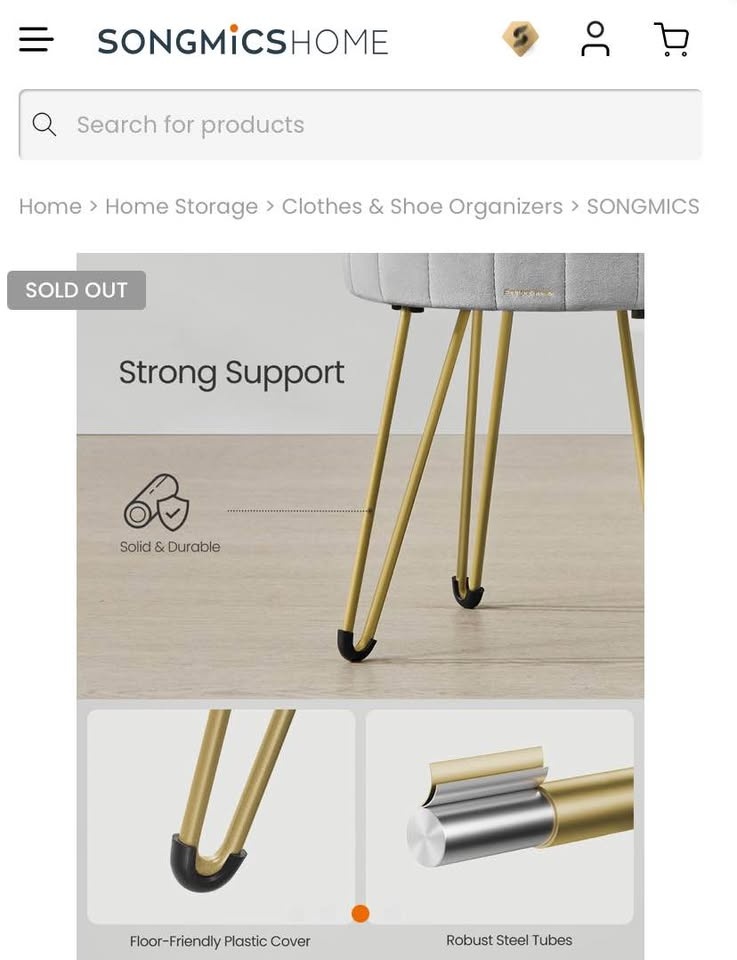Click the SOLD OUT badge
The image size is (737, 960).
pyautogui.click(x=77, y=290)
